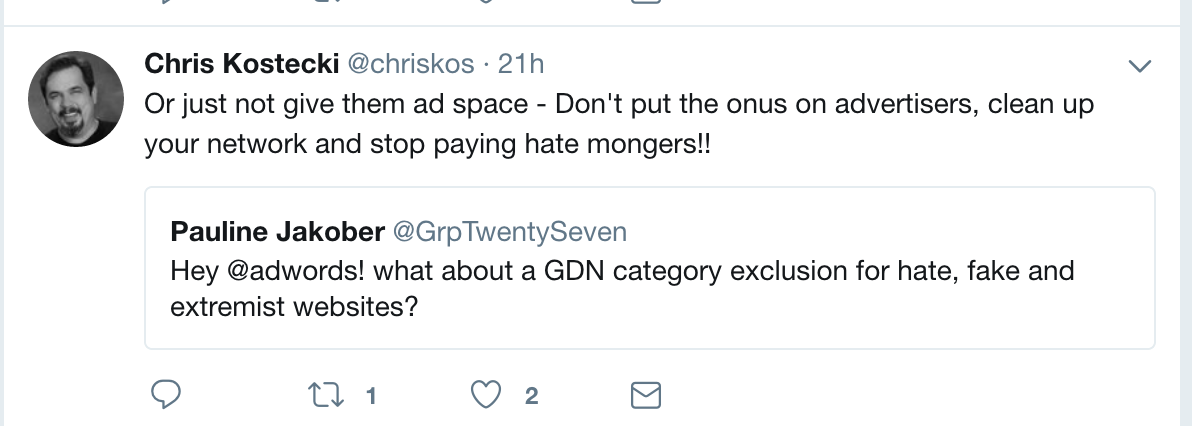Image resolution: width=1192 pixels, height=426 pixels.
Task: Open the tweet via the 21h timestamp
Action: coord(520,64)
